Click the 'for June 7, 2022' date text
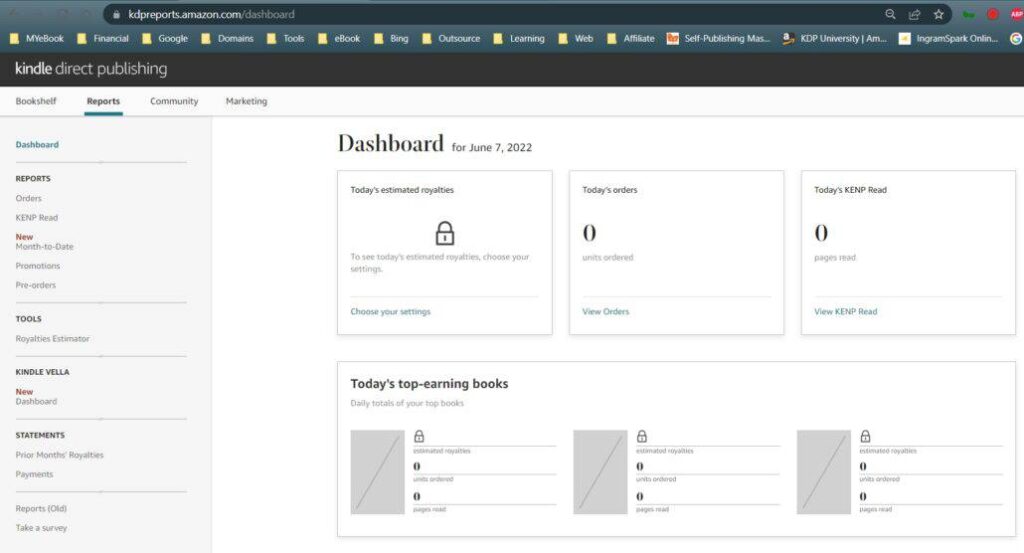The image size is (1024, 553). tap(492, 148)
